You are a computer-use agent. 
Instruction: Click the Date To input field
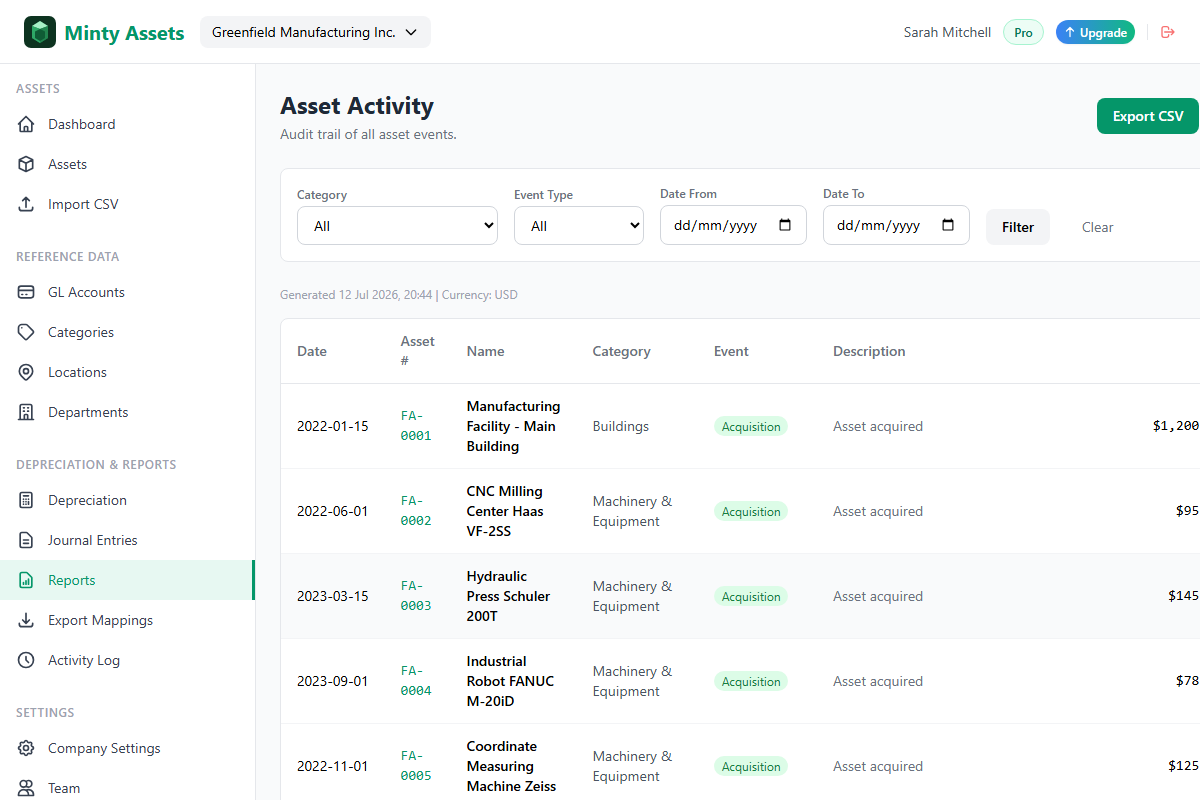pos(896,225)
